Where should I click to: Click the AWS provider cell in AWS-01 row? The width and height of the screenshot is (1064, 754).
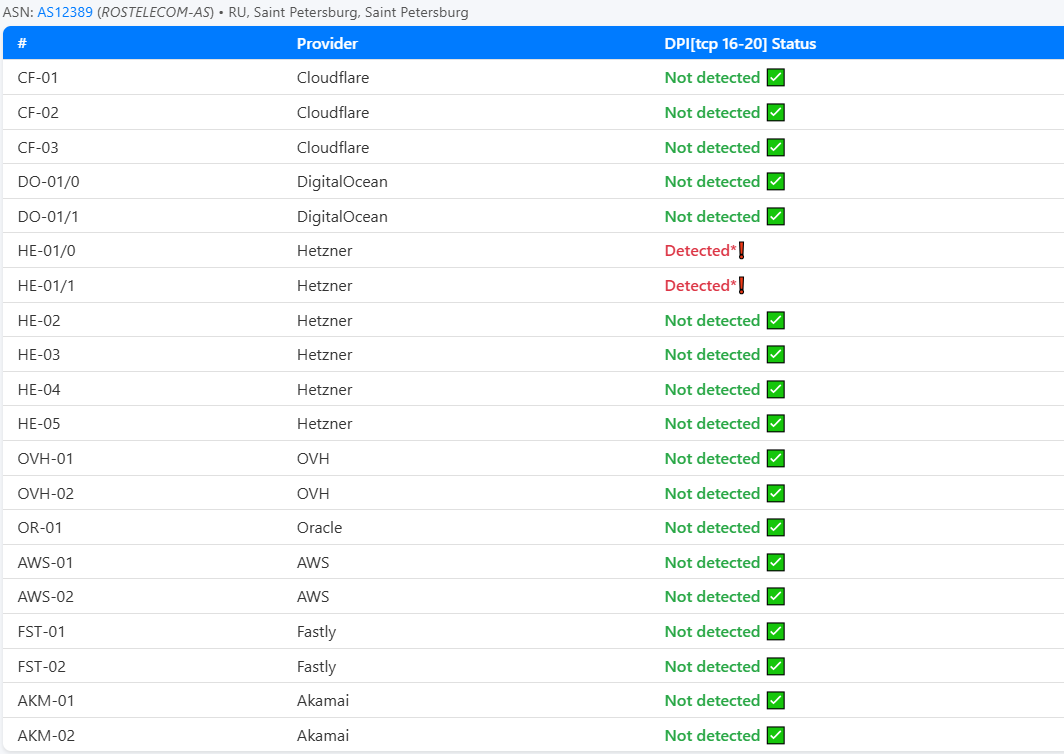313,563
